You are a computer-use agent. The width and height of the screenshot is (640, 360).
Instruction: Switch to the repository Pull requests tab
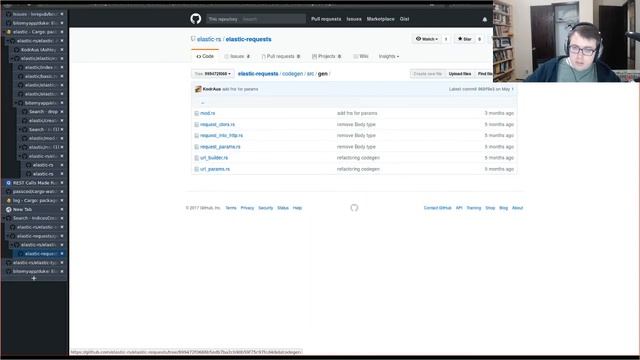(x=281, y=56)
